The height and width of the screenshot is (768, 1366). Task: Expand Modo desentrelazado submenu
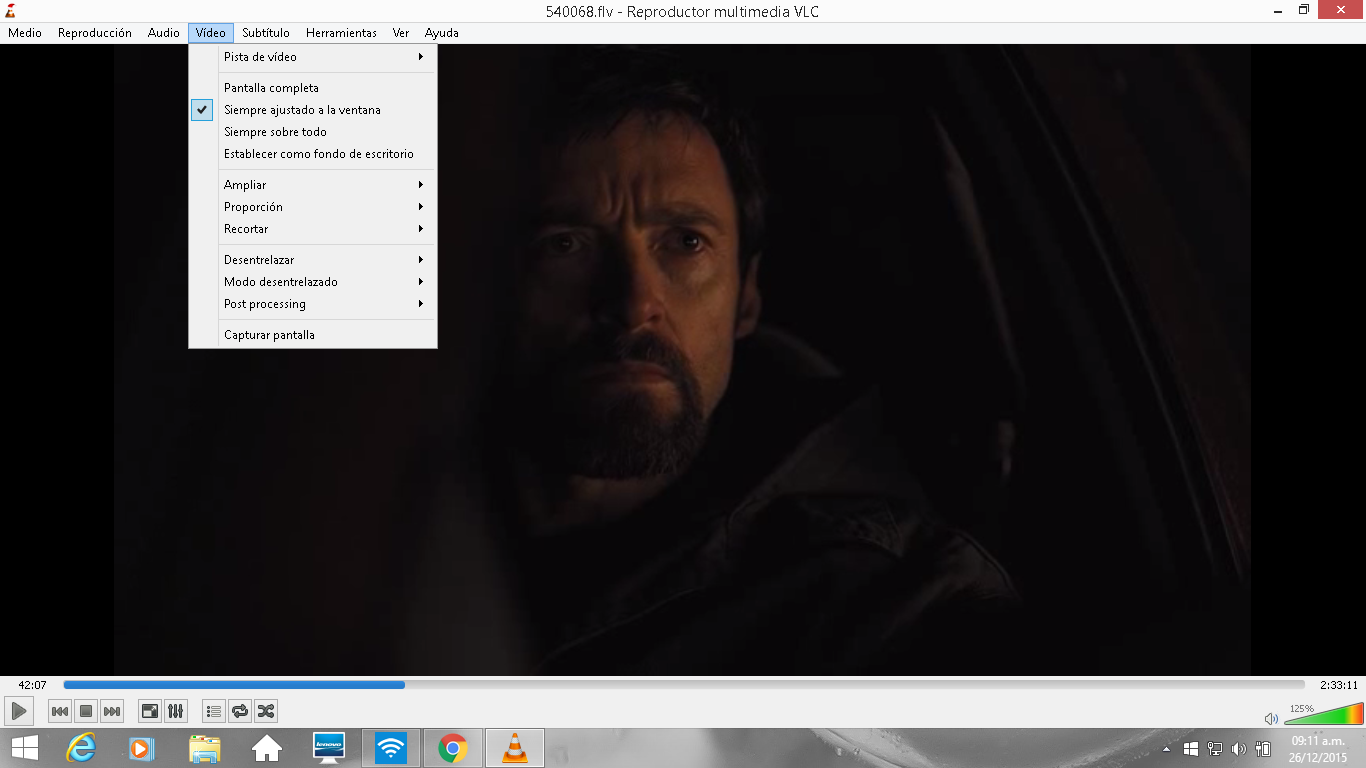313,282
